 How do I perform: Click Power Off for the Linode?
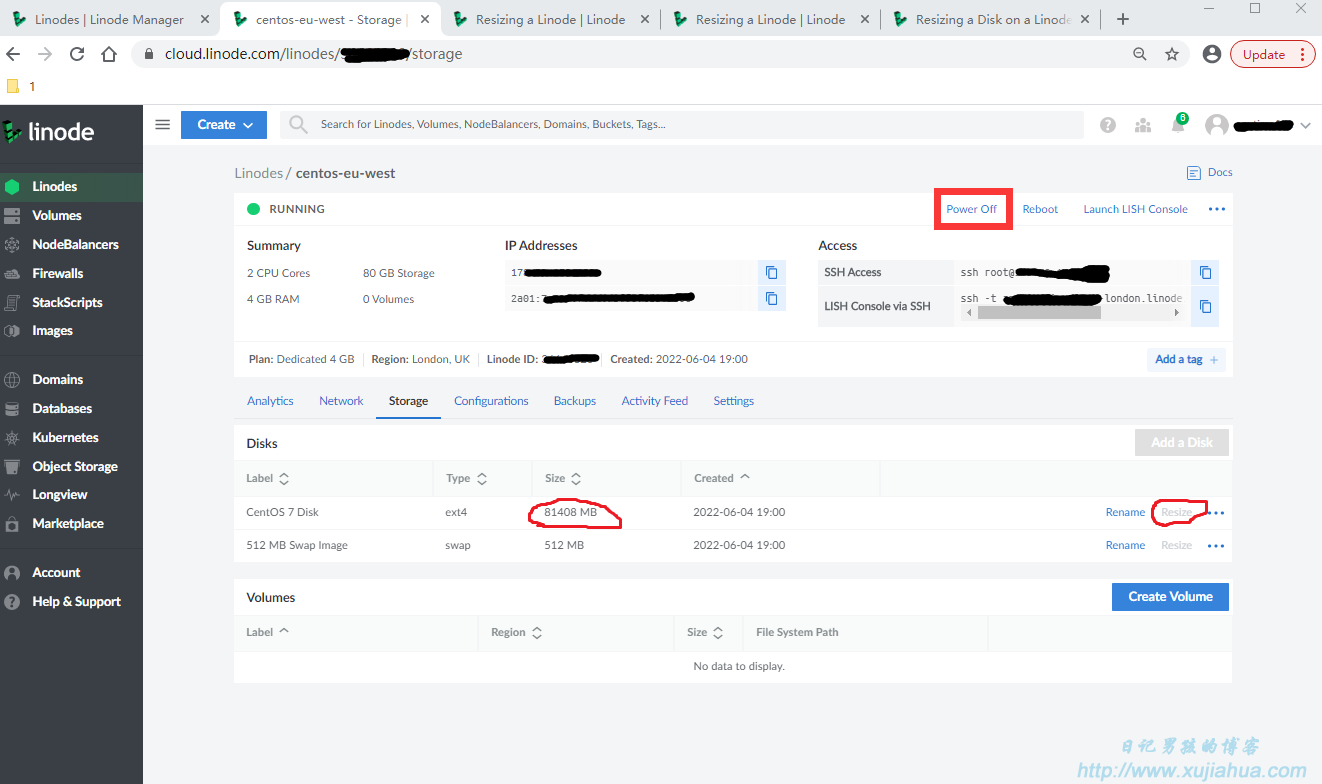click(x=972, y=209)
